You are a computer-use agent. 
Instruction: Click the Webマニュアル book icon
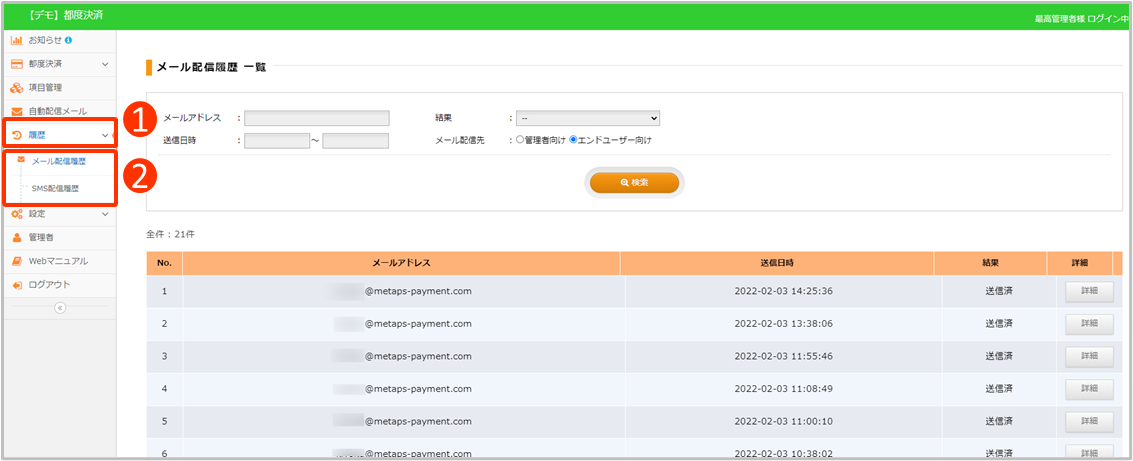coord(17,261)
